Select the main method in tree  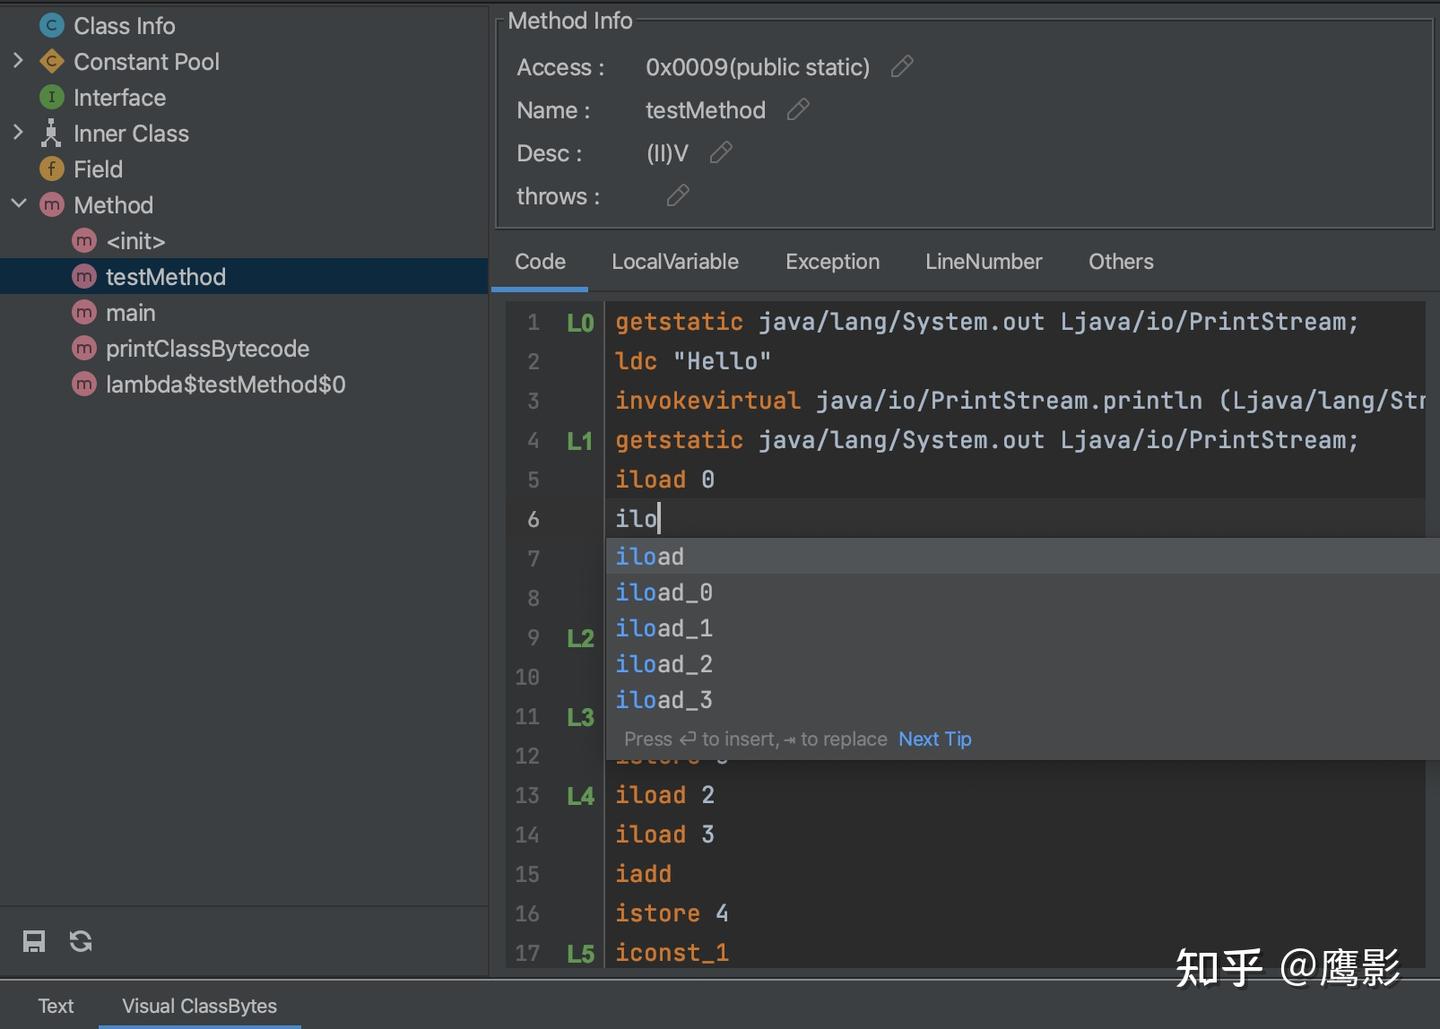tap(131, 313)
